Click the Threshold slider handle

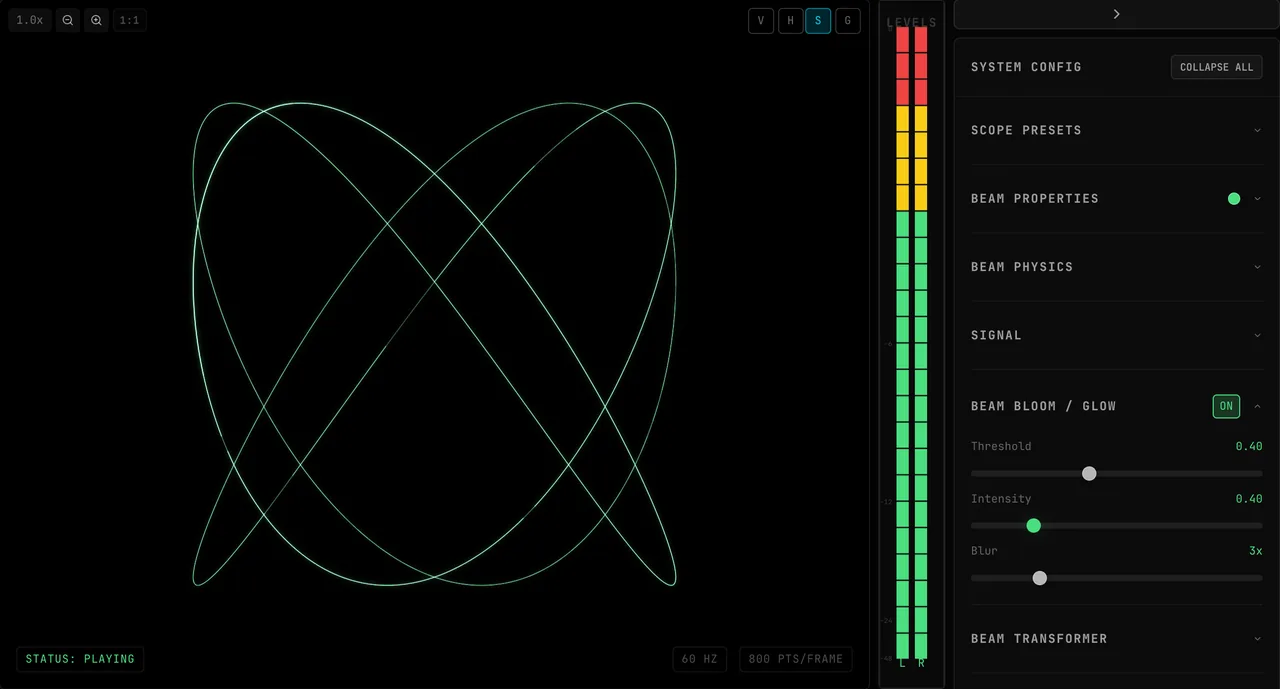pos(1089,473)
